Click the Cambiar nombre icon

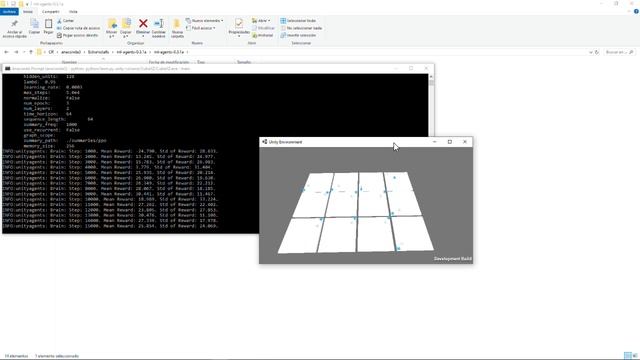[159, 24]
